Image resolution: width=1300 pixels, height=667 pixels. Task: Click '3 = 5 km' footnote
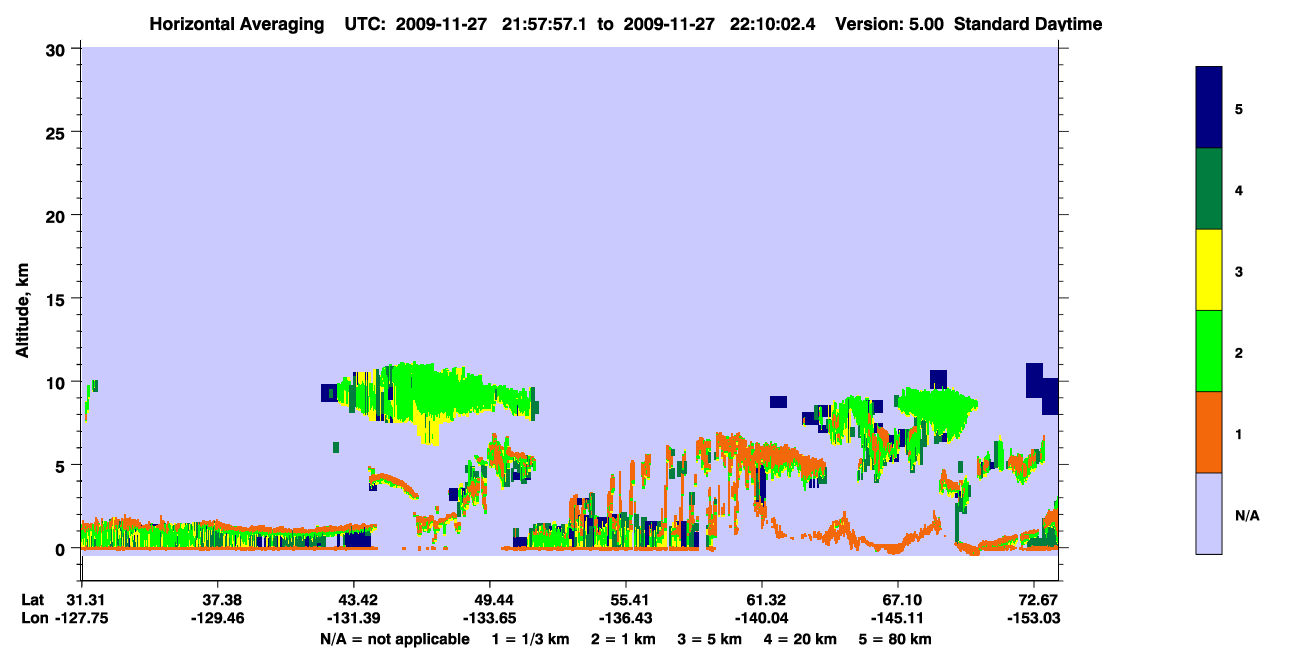(x=711, y=639)
